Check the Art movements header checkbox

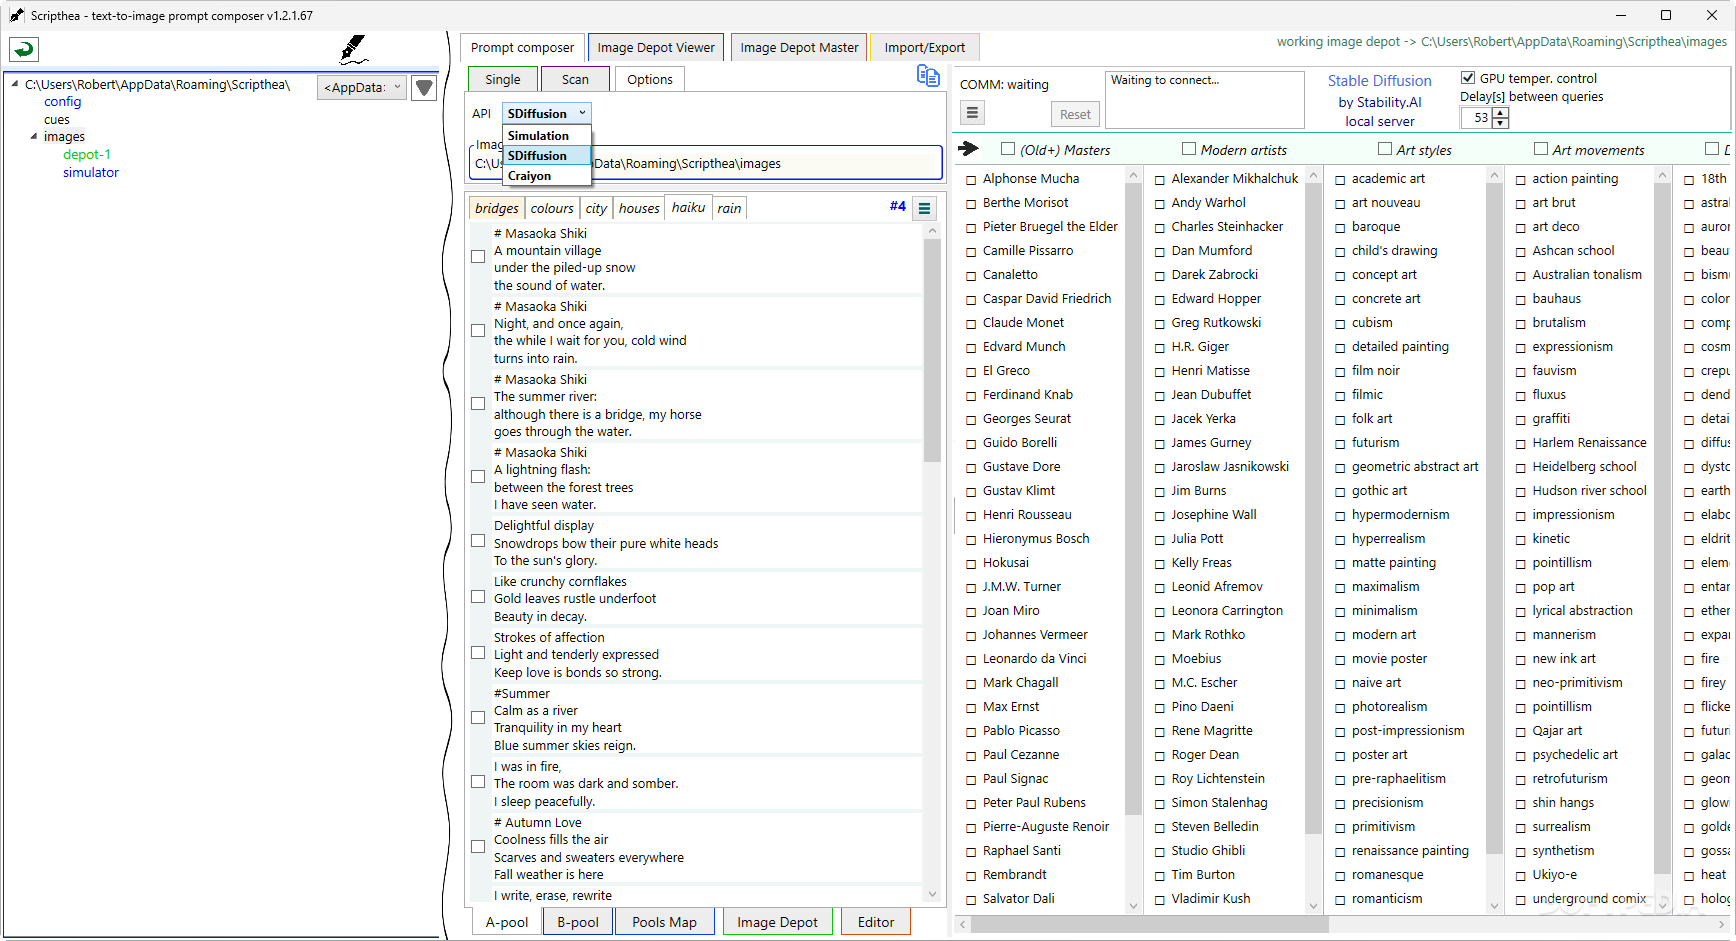(x=1541, y=149)
